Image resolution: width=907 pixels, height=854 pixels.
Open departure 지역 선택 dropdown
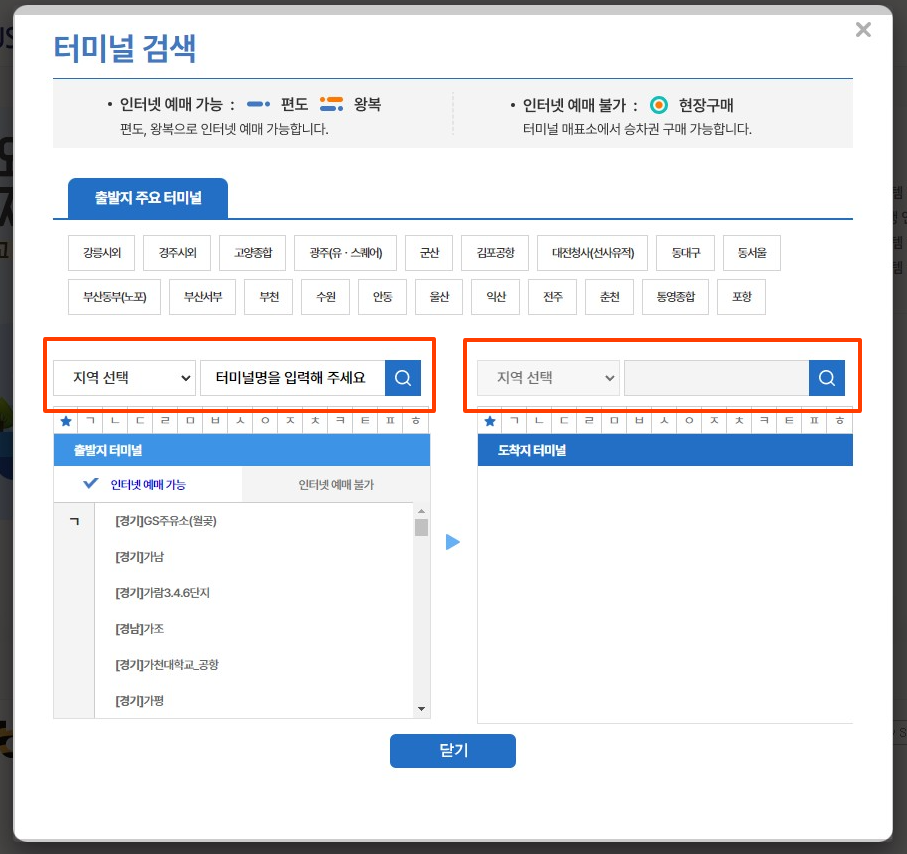pos(125,378)
